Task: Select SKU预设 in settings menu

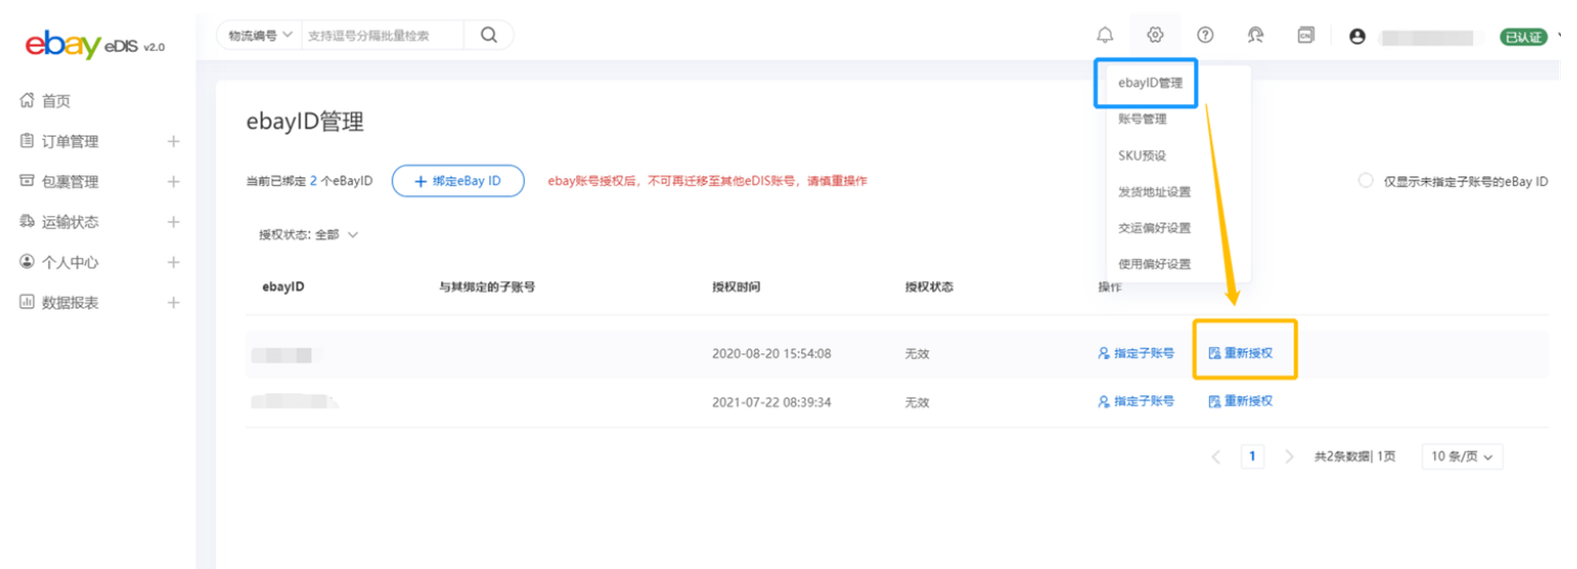Action: 1142,156
